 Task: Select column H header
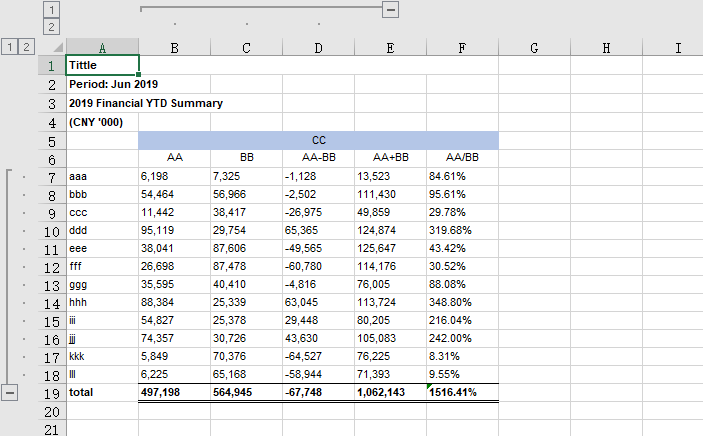coord(606,48)
